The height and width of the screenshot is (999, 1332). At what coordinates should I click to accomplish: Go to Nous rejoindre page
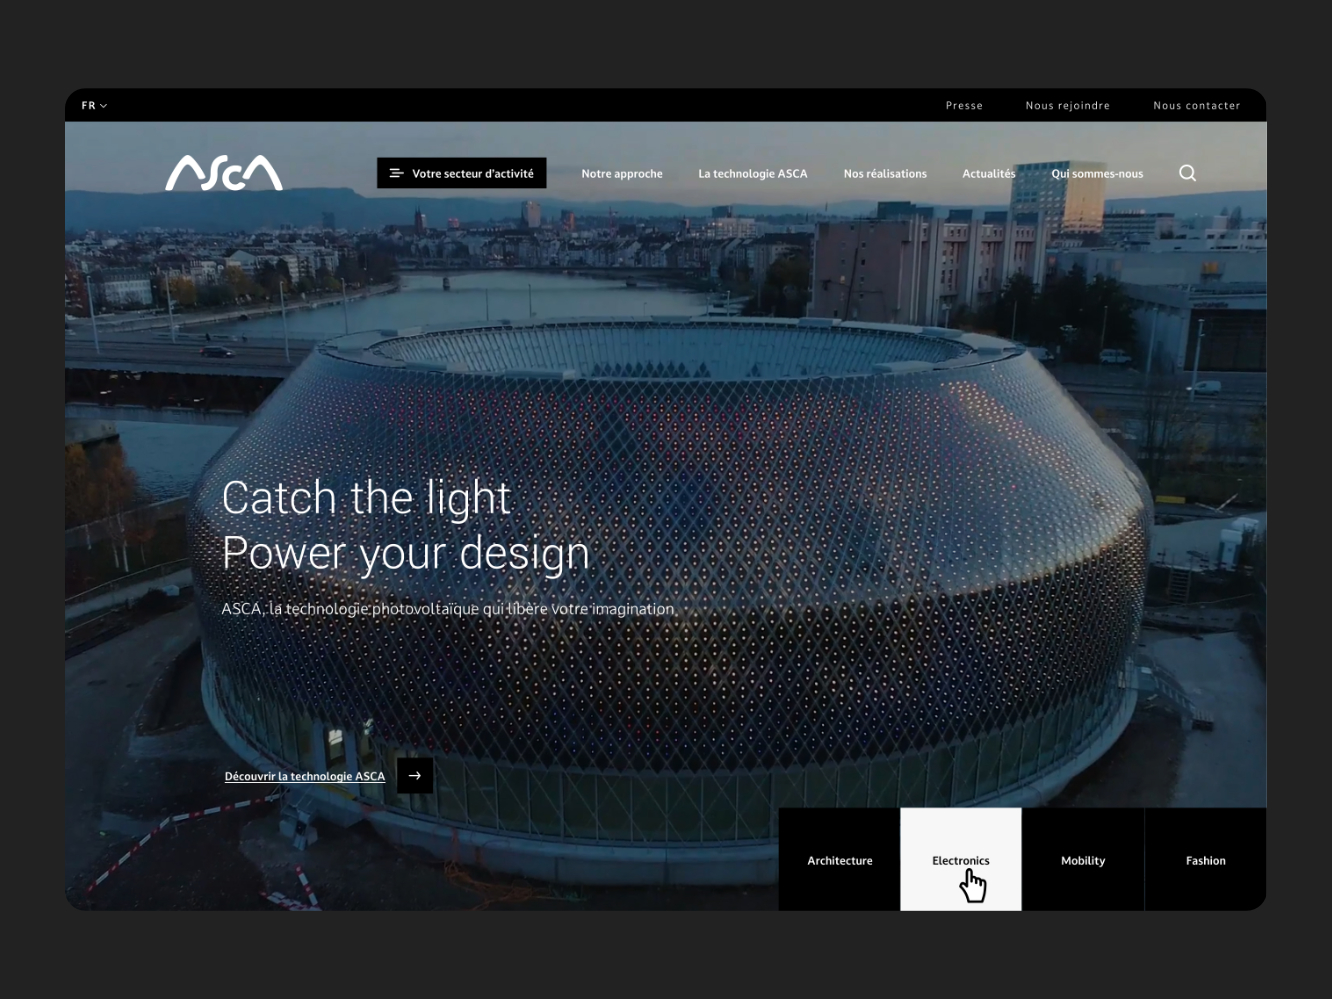(x=1067, y=105)
